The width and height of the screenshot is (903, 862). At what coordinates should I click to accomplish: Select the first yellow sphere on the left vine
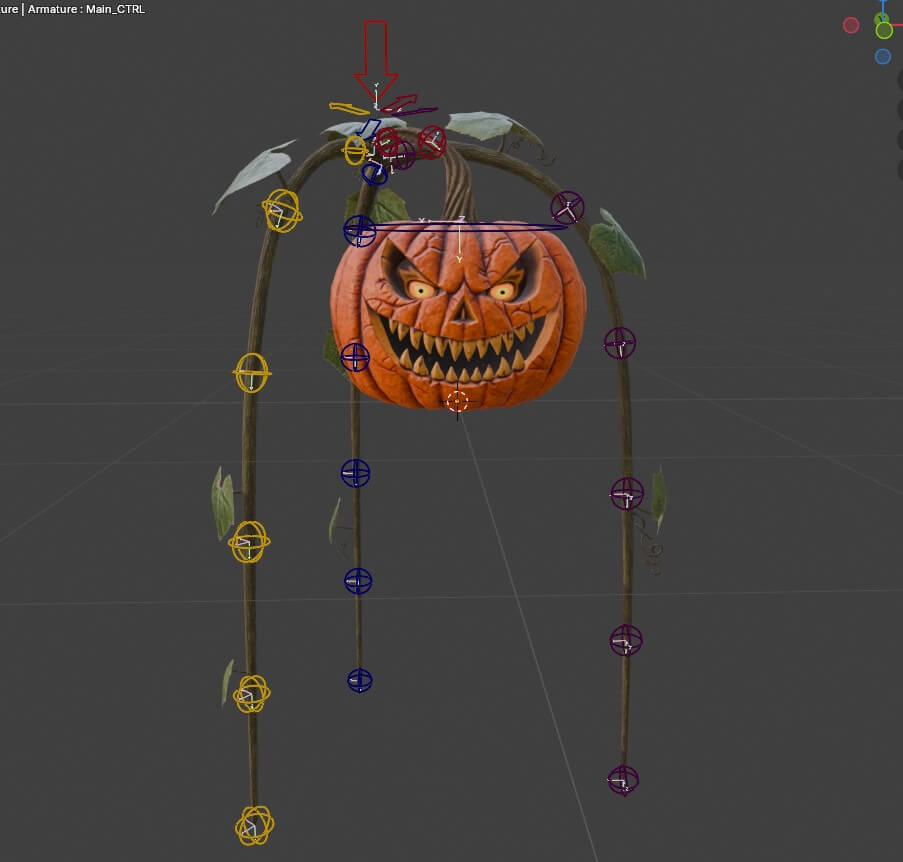coord(282,211)
